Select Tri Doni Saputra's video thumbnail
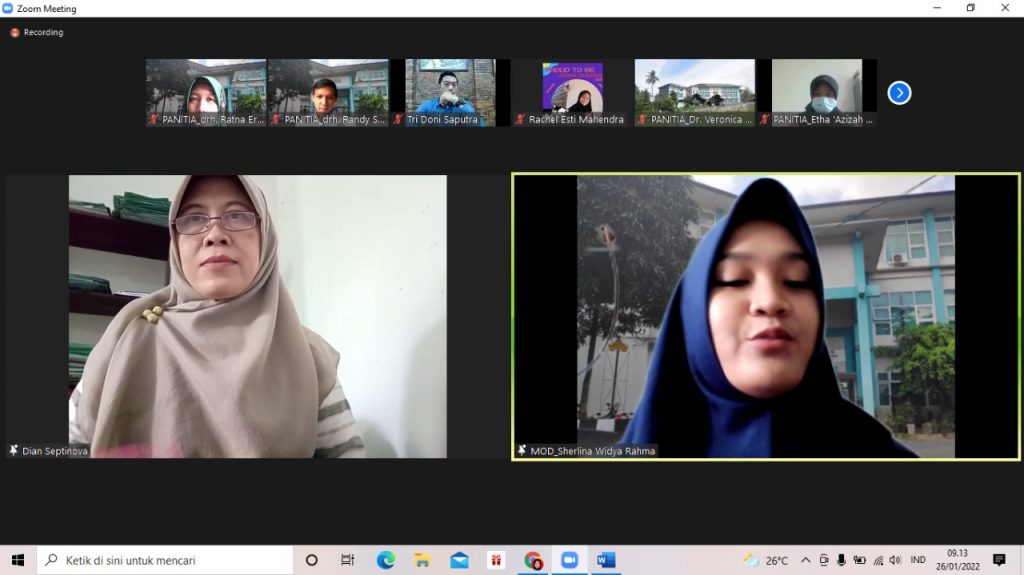 [450, 92]
